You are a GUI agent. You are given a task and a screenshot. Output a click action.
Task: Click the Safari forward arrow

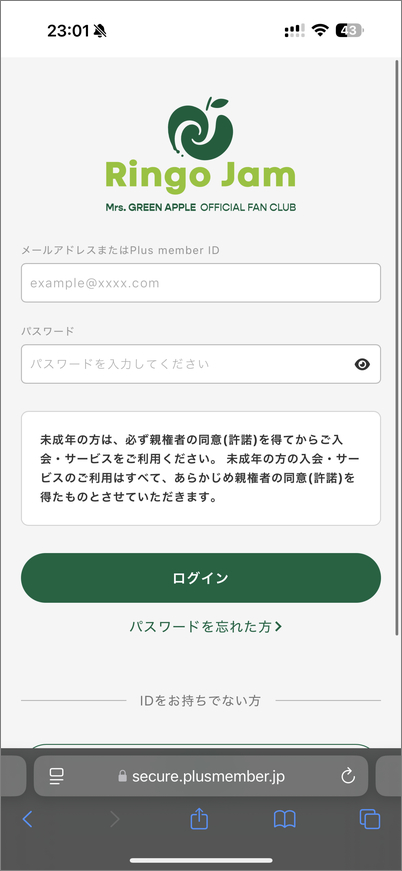(114, 819)
